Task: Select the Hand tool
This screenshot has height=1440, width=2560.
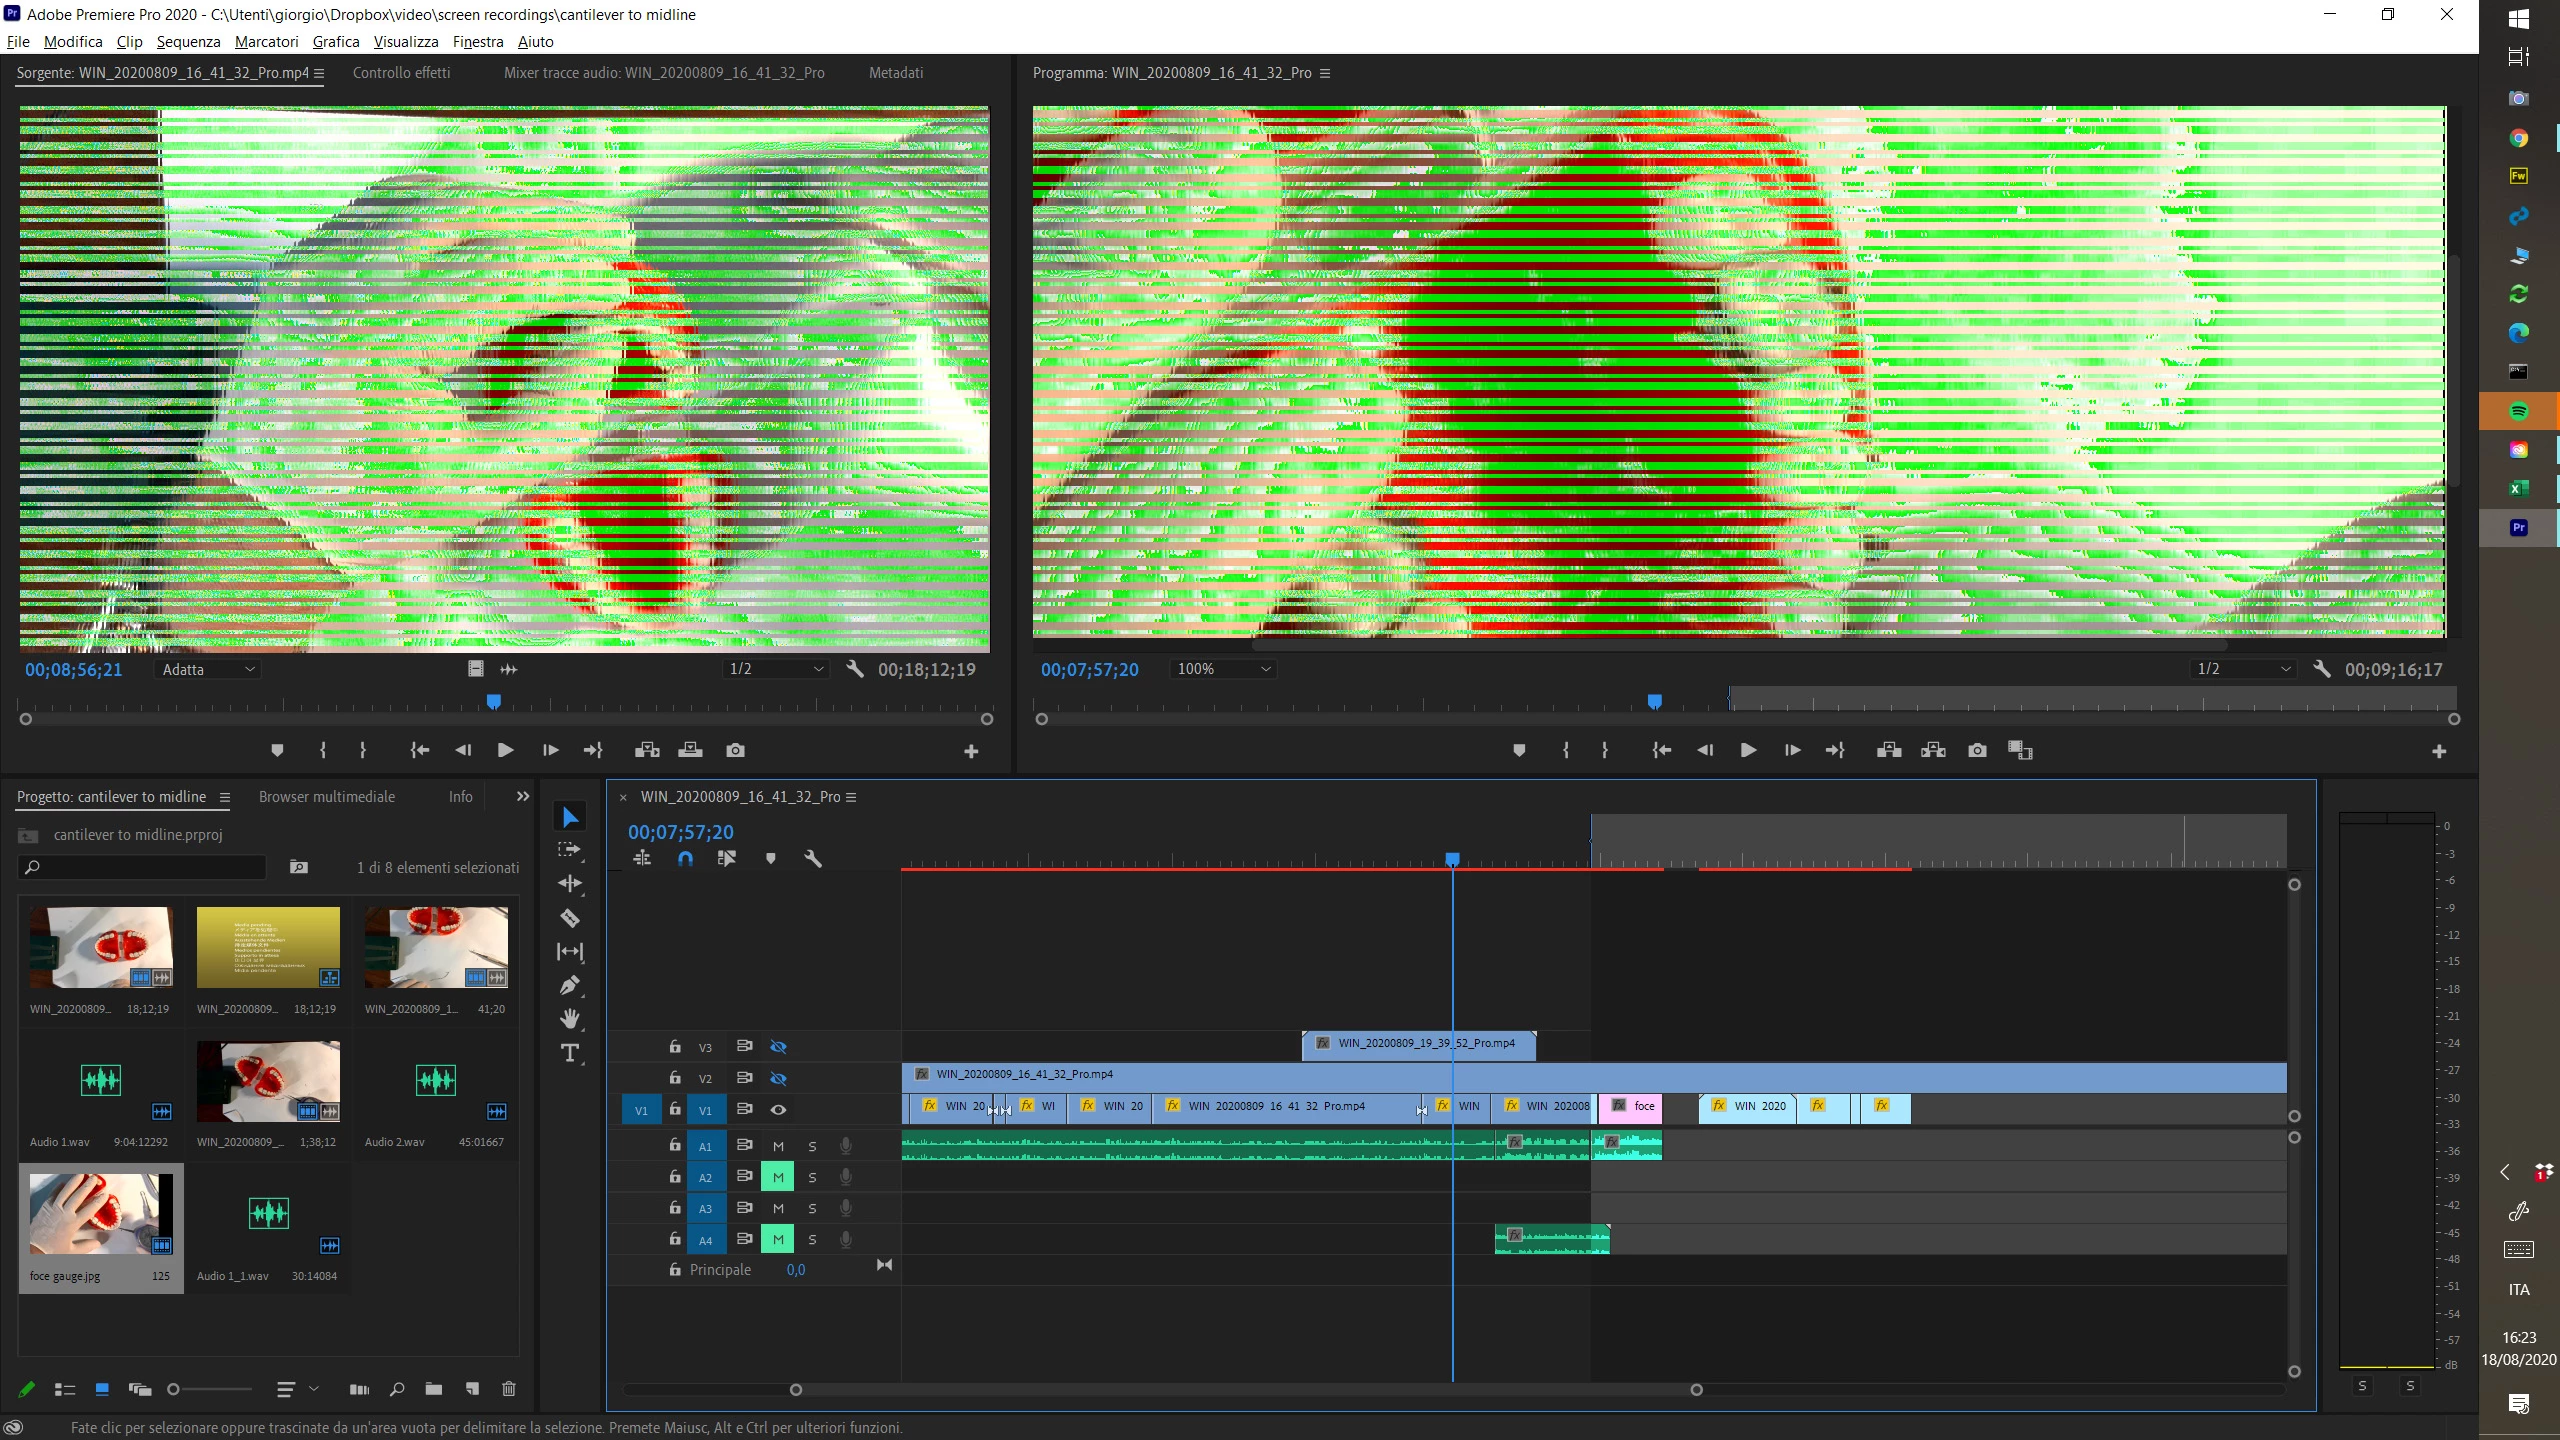Action: coord(570,1019)
